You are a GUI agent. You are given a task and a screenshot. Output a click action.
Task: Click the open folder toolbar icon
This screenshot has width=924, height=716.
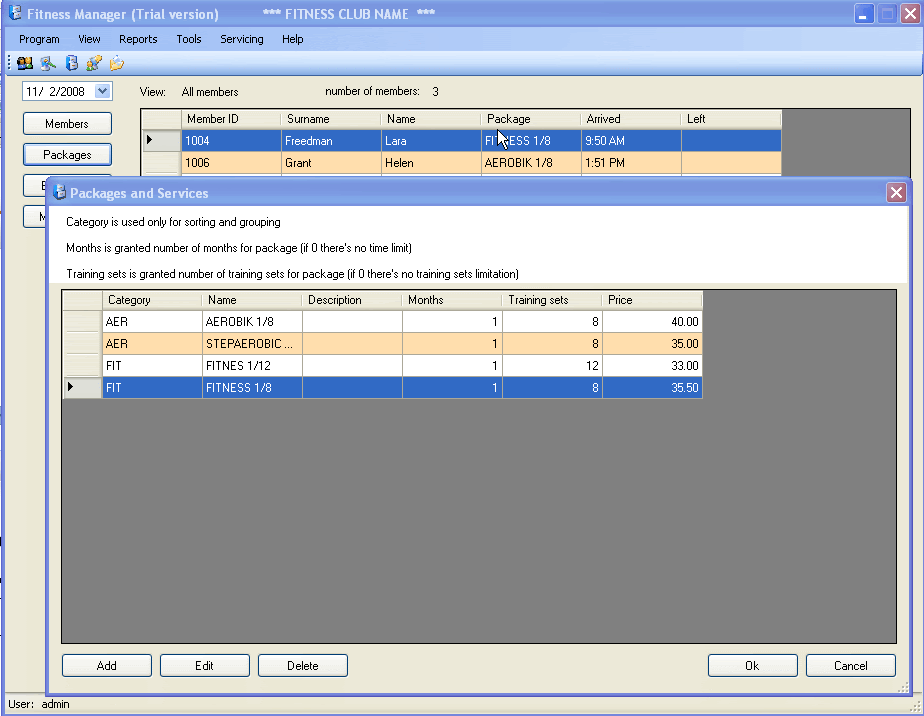click(117, 63)
